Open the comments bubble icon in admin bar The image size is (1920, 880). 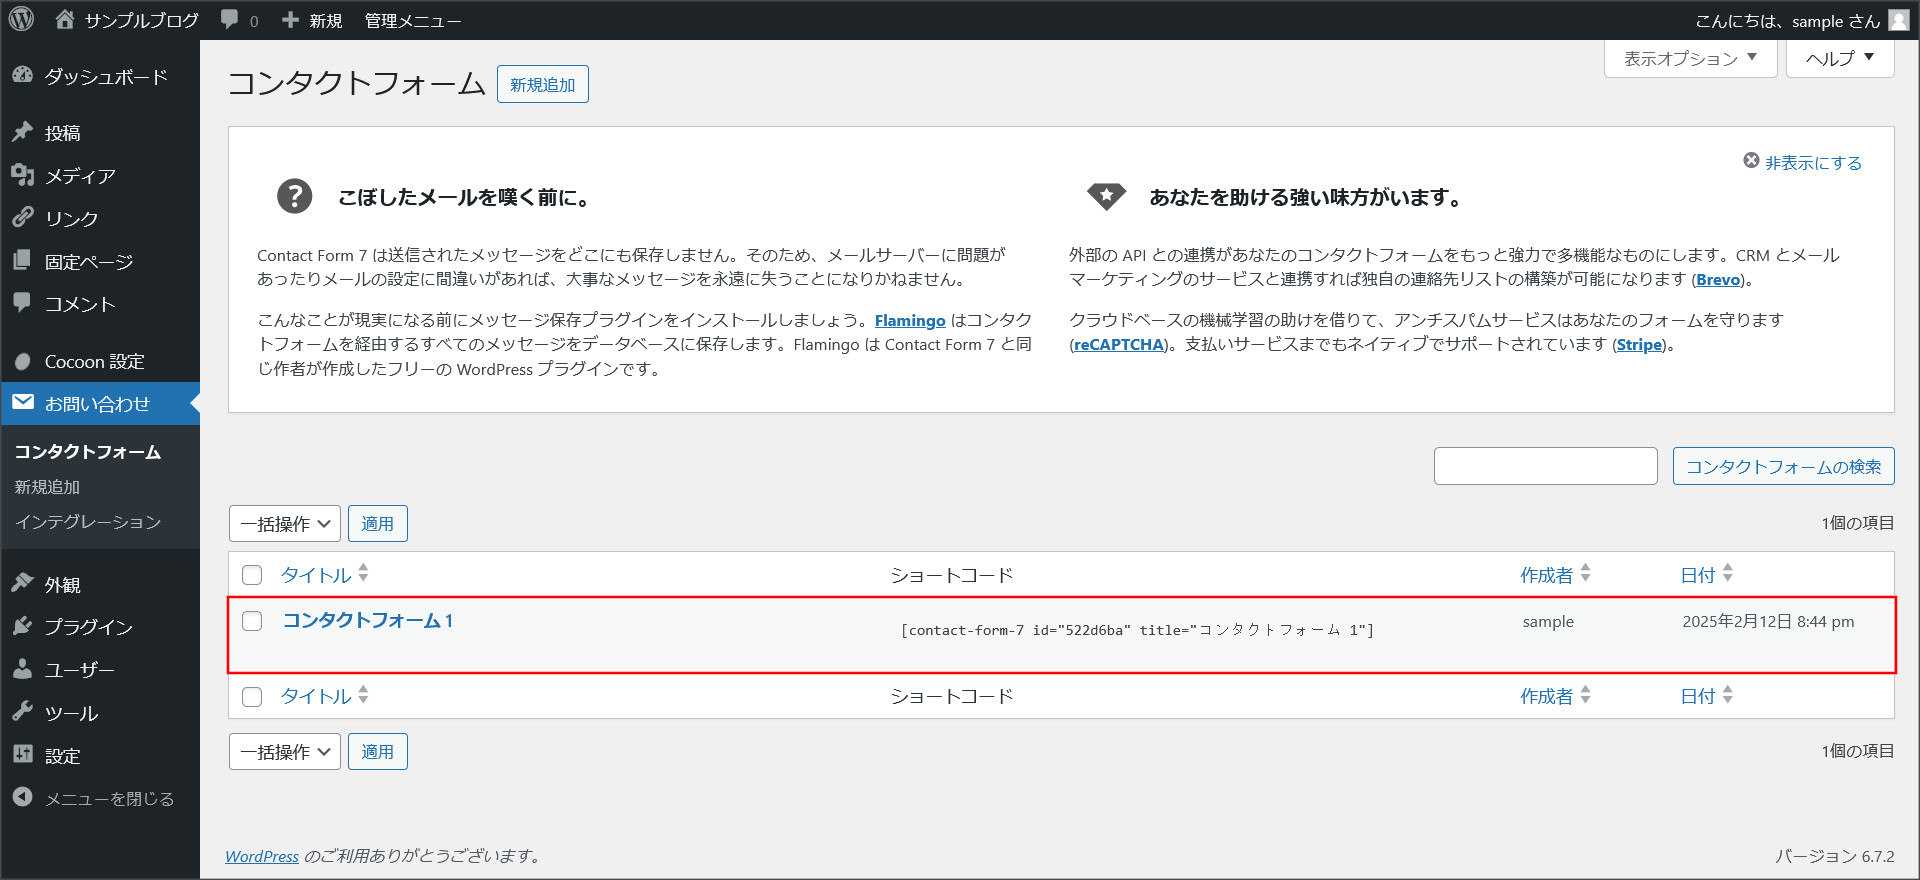(x=230, y=20)
